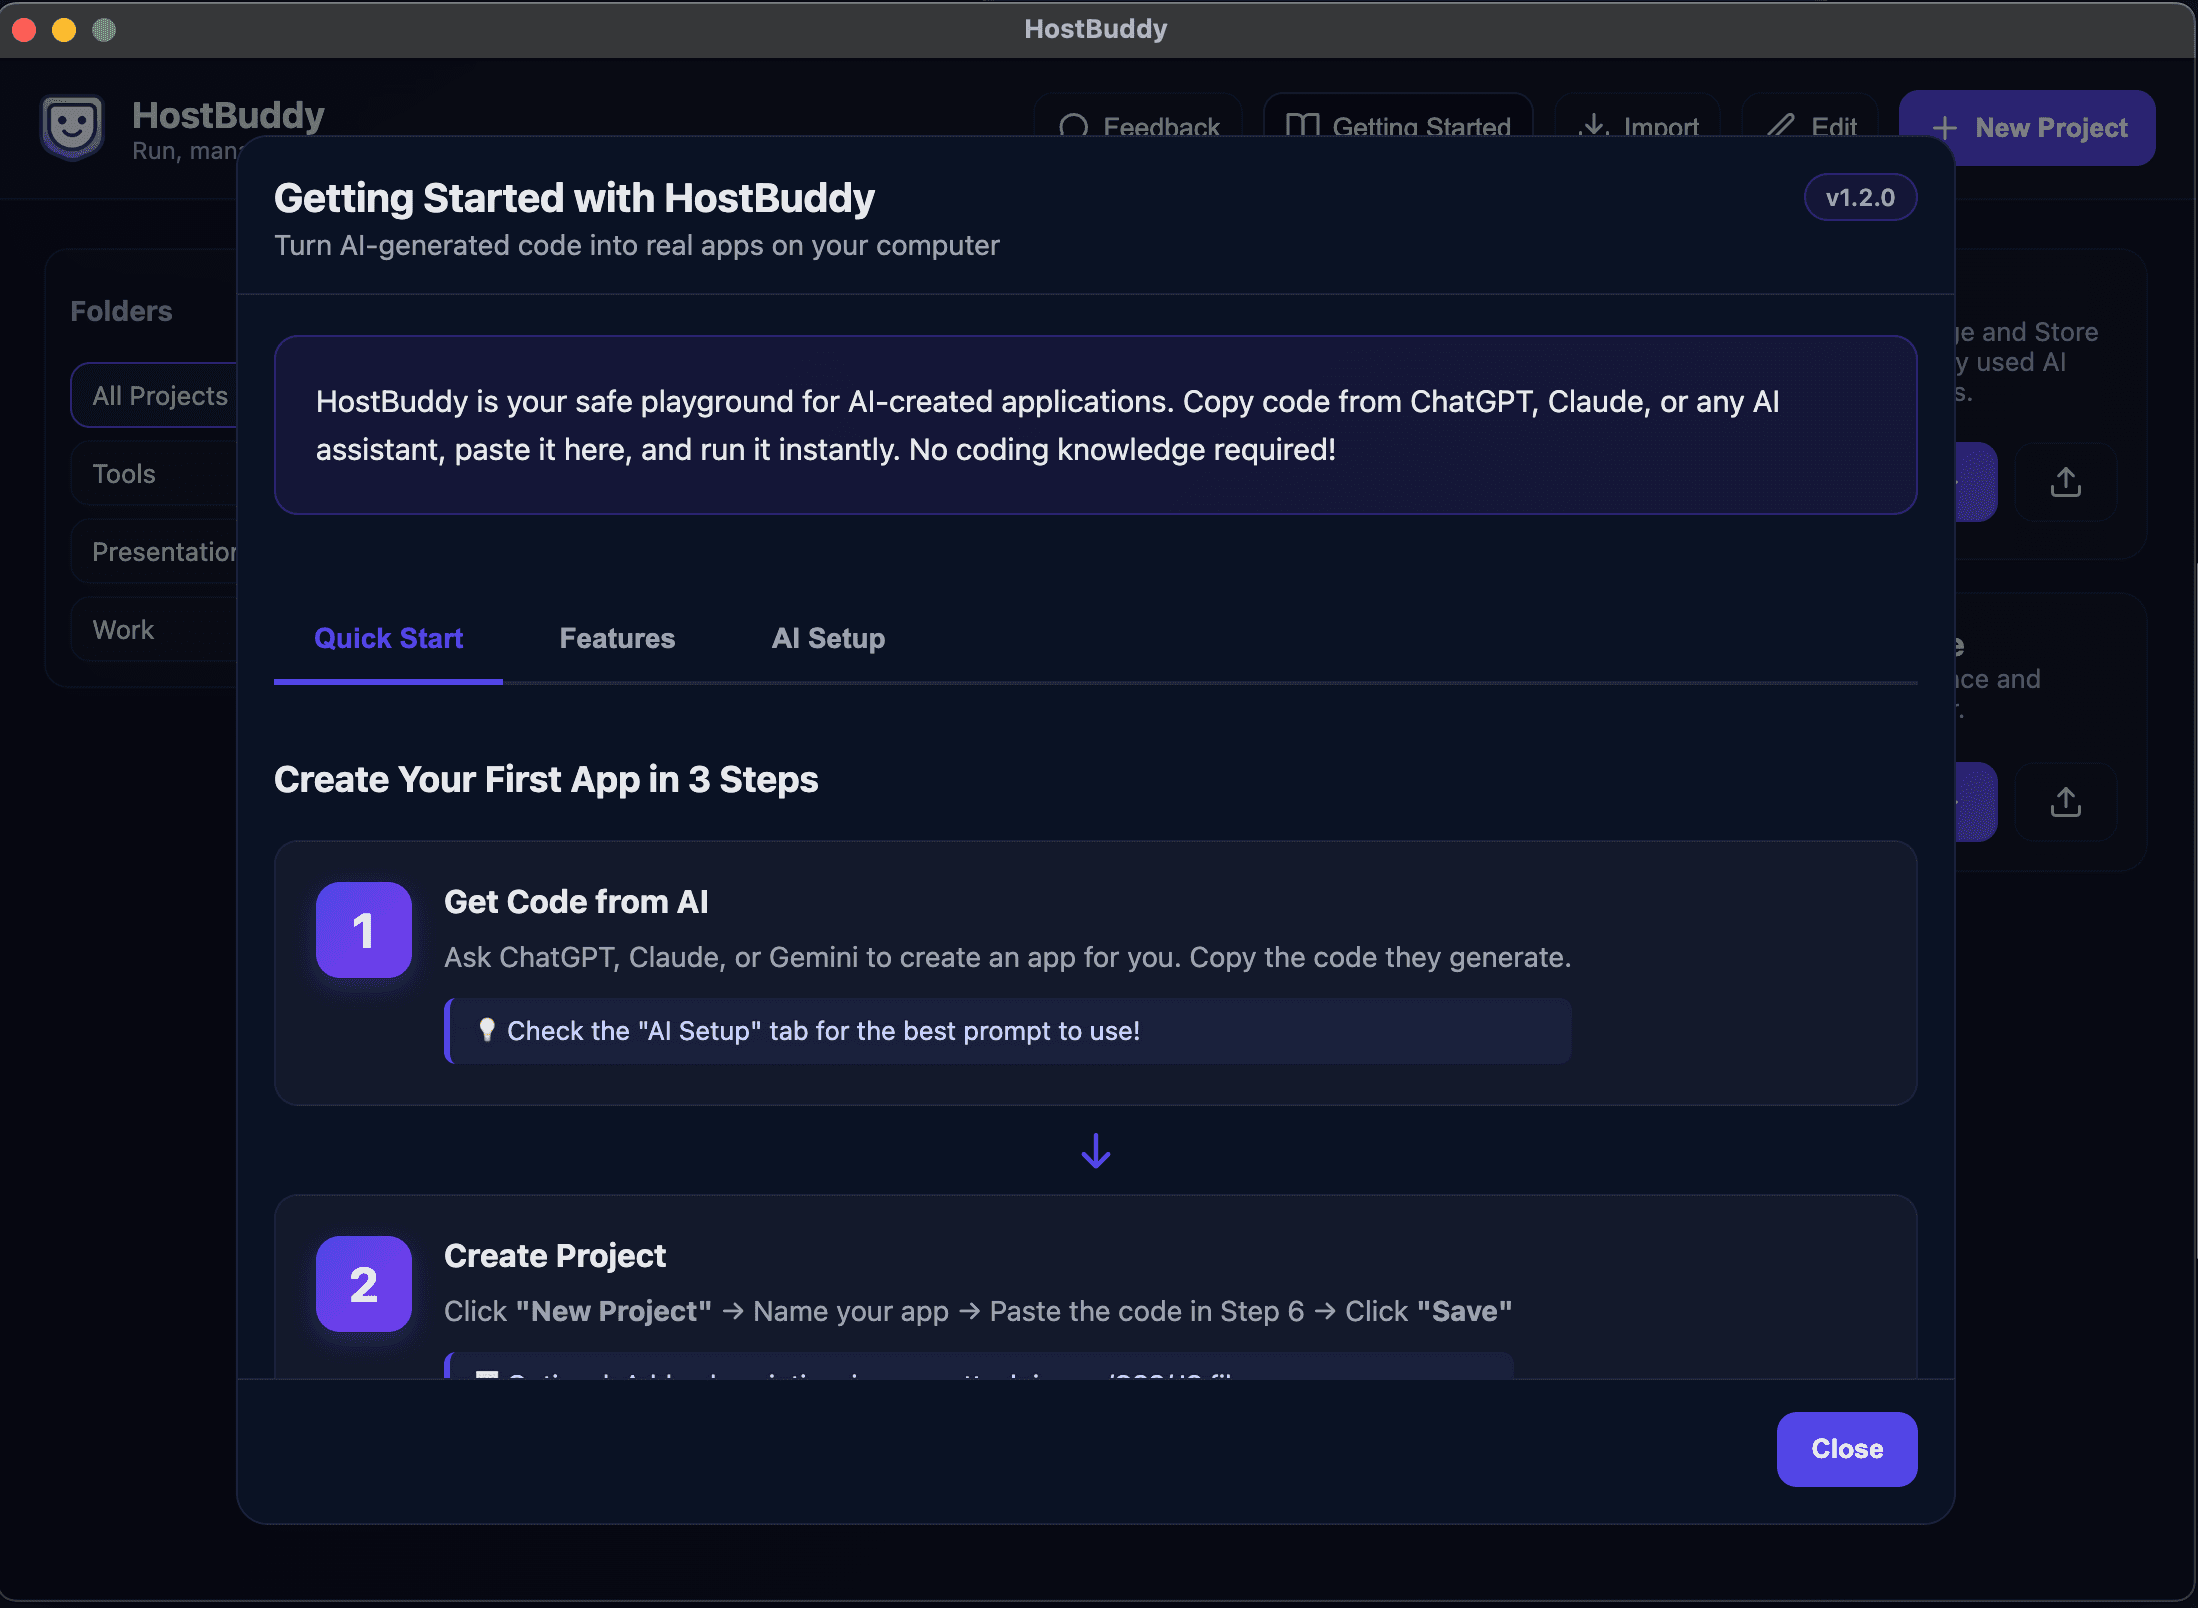Close the Getting Started dialog
Image resolution: width=2198 pixels, height=1608 pixels.
coord(1846,1449)
